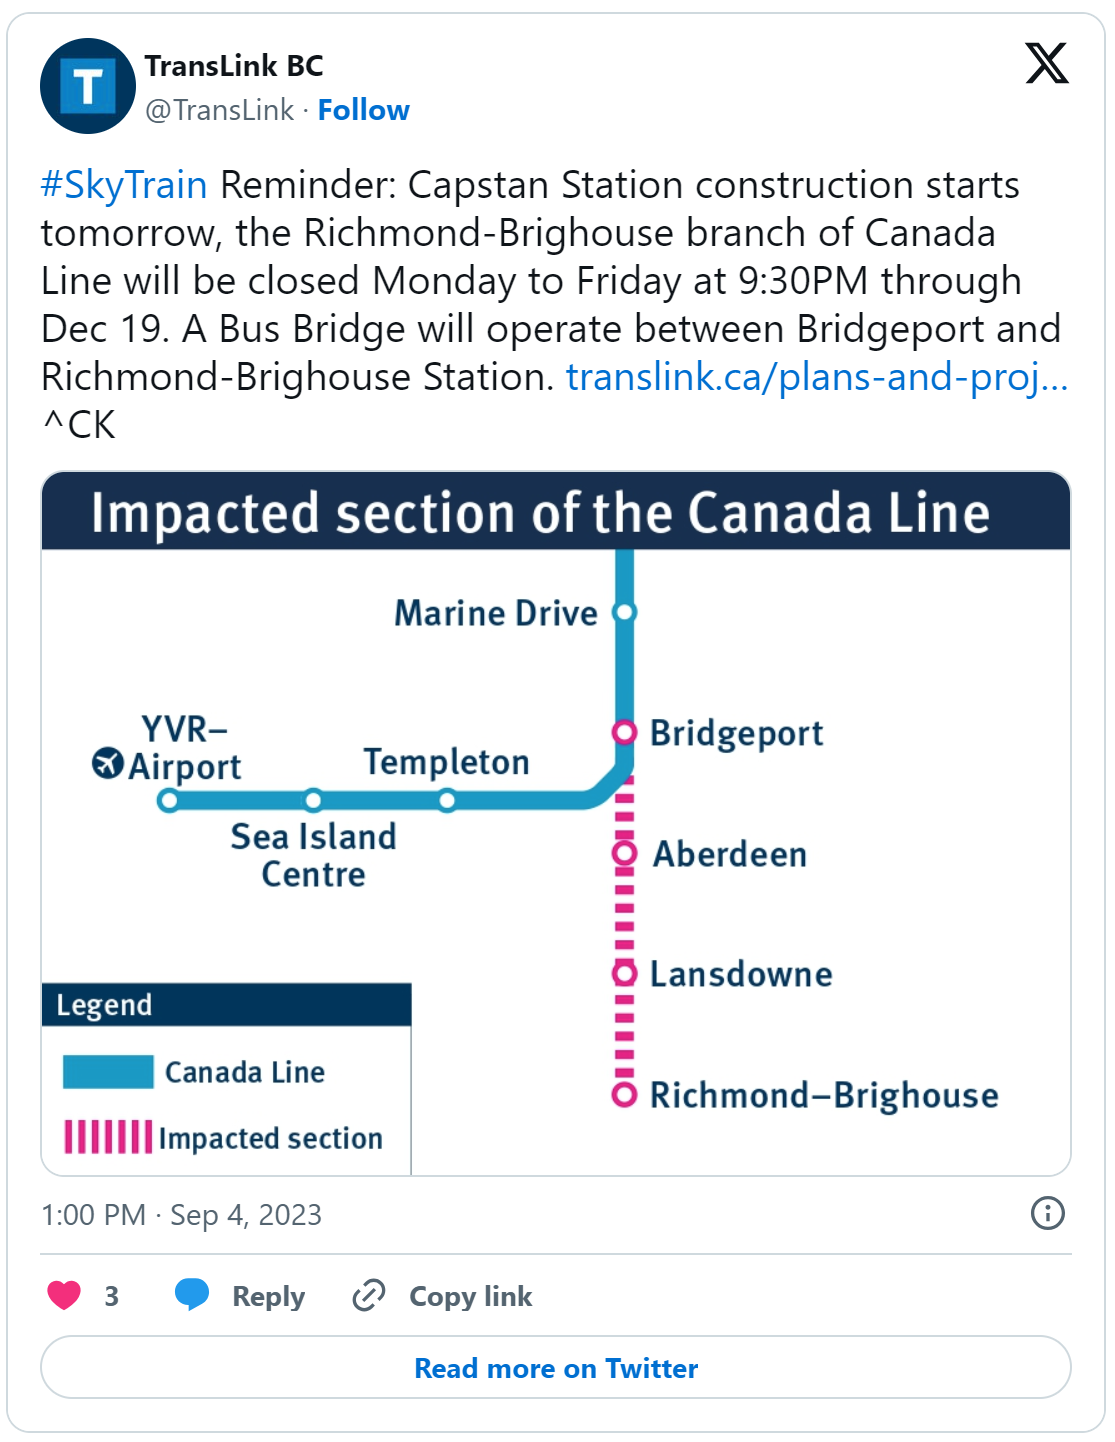The width and height of the screenshot is (1115, 1442).
Task: Open the #SkyTrain hashtag
Action: tap(124, 185)
